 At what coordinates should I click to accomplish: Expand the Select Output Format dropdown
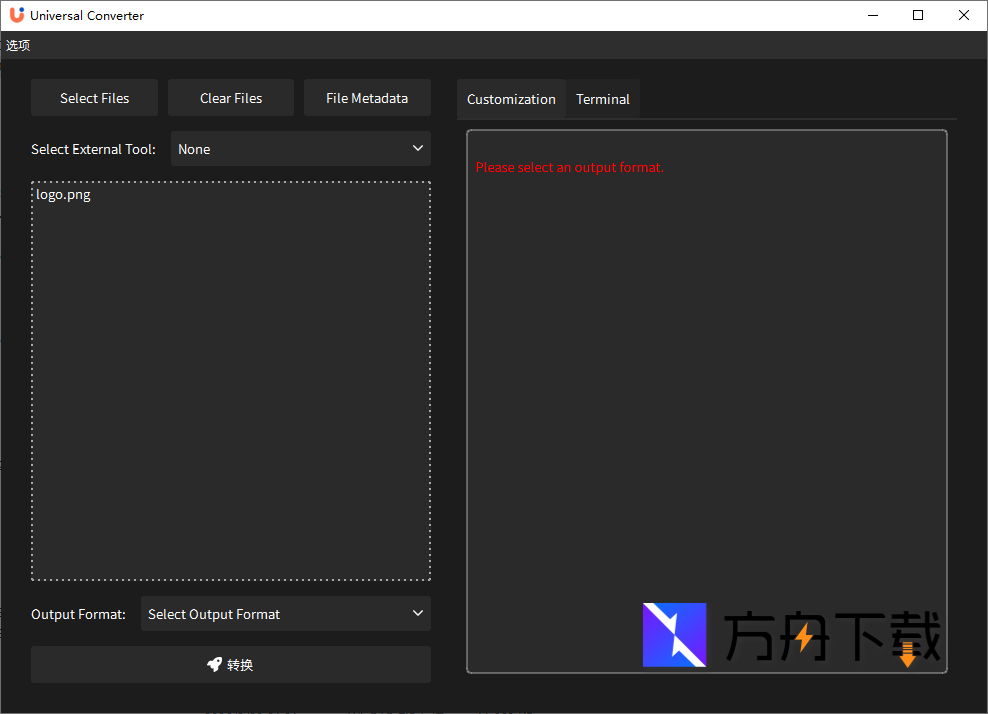pos(285,614)
